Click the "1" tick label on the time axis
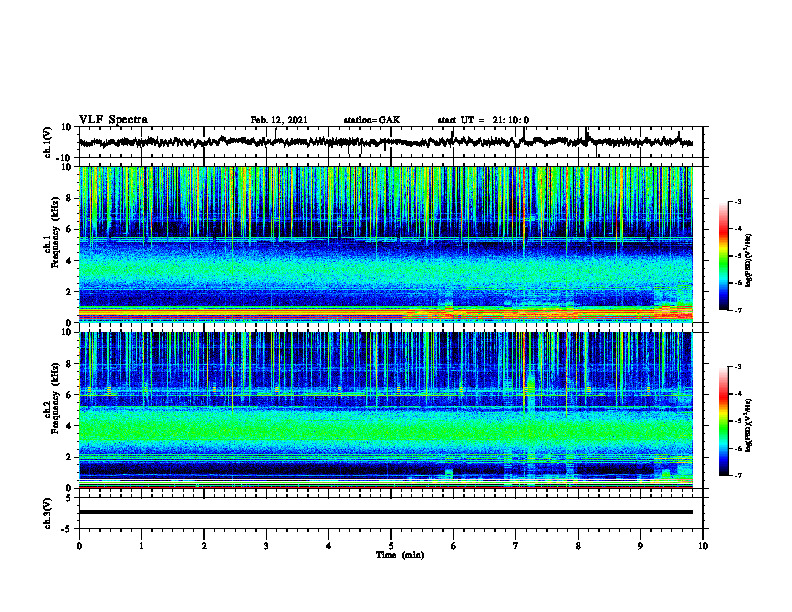This screenshot has height=612, width=792. (x=141, y=546)
